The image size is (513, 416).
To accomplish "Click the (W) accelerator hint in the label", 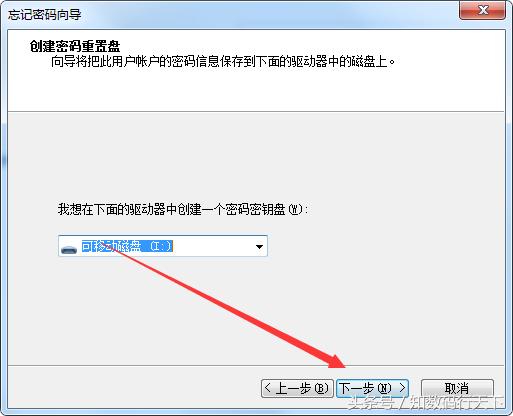I will click(x=297, y=209).
